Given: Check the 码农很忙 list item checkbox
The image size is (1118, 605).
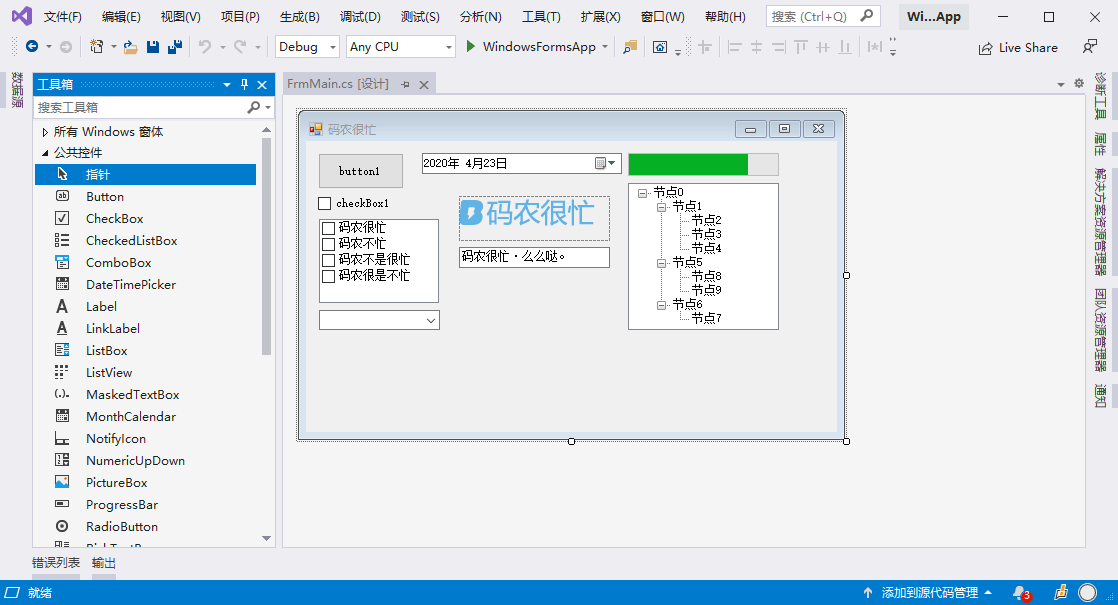Looking at the screenshot, I should click(329, 228).
